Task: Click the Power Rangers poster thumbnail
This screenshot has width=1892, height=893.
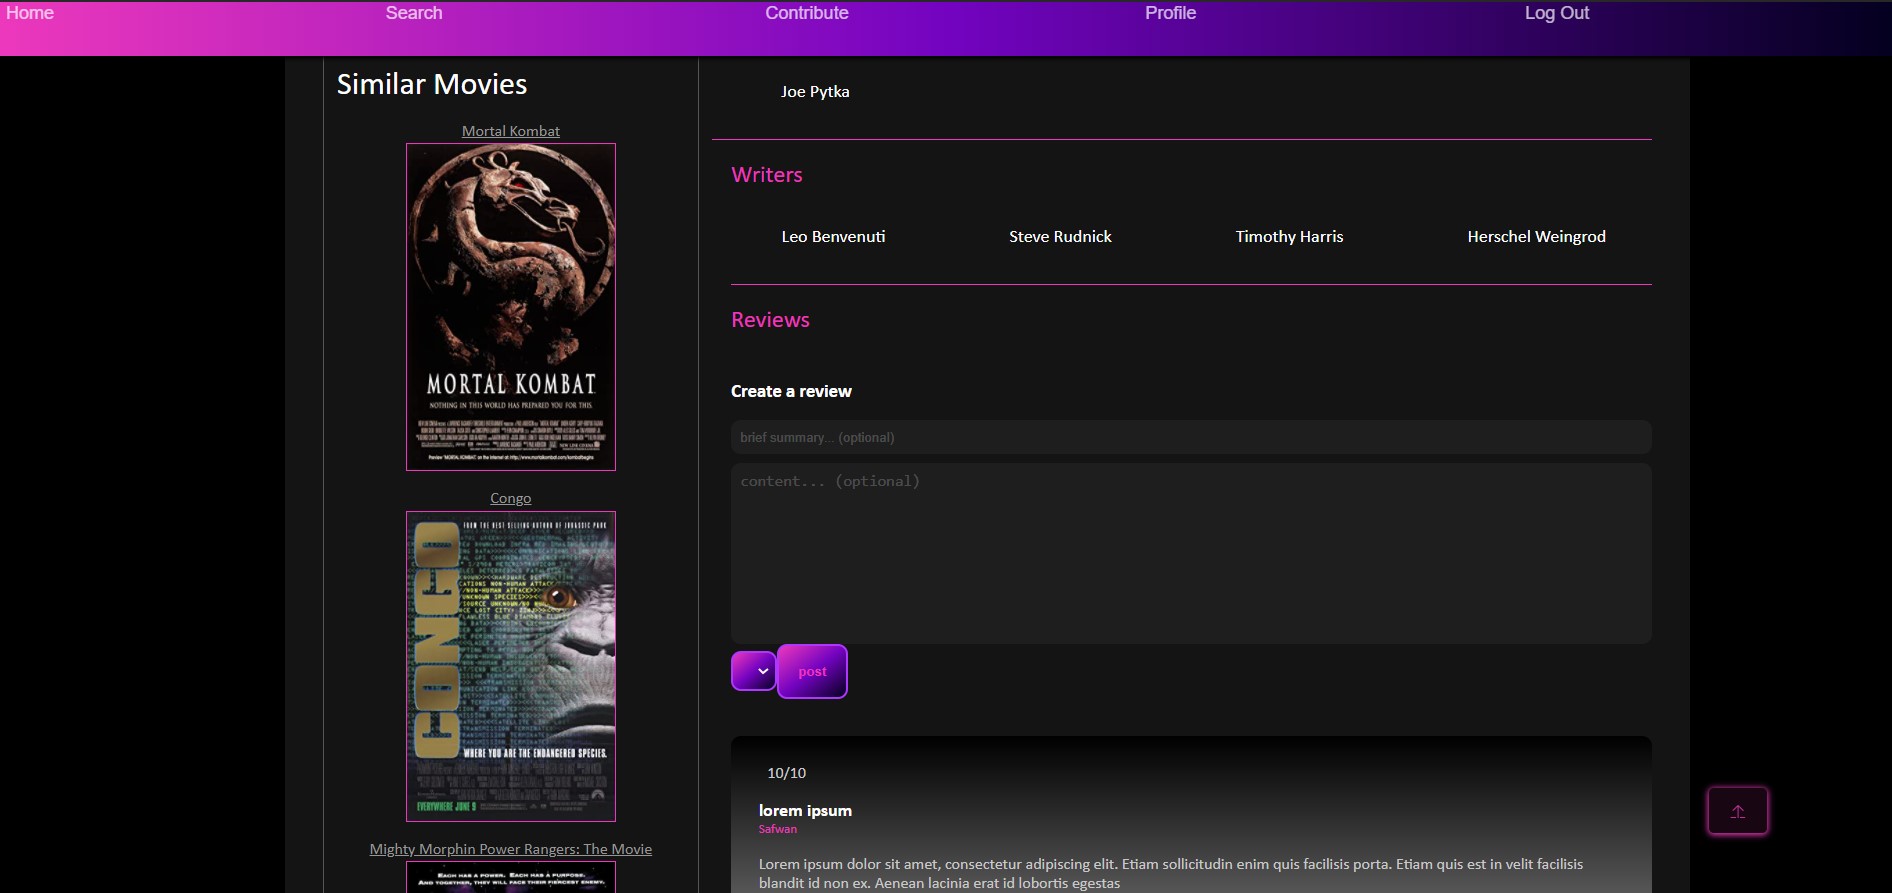Action: pos(511,877)
